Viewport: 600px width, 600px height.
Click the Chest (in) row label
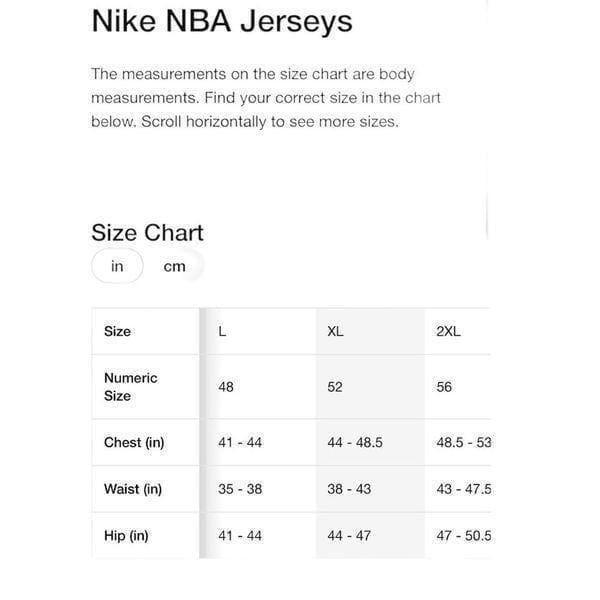coord(134,442)
